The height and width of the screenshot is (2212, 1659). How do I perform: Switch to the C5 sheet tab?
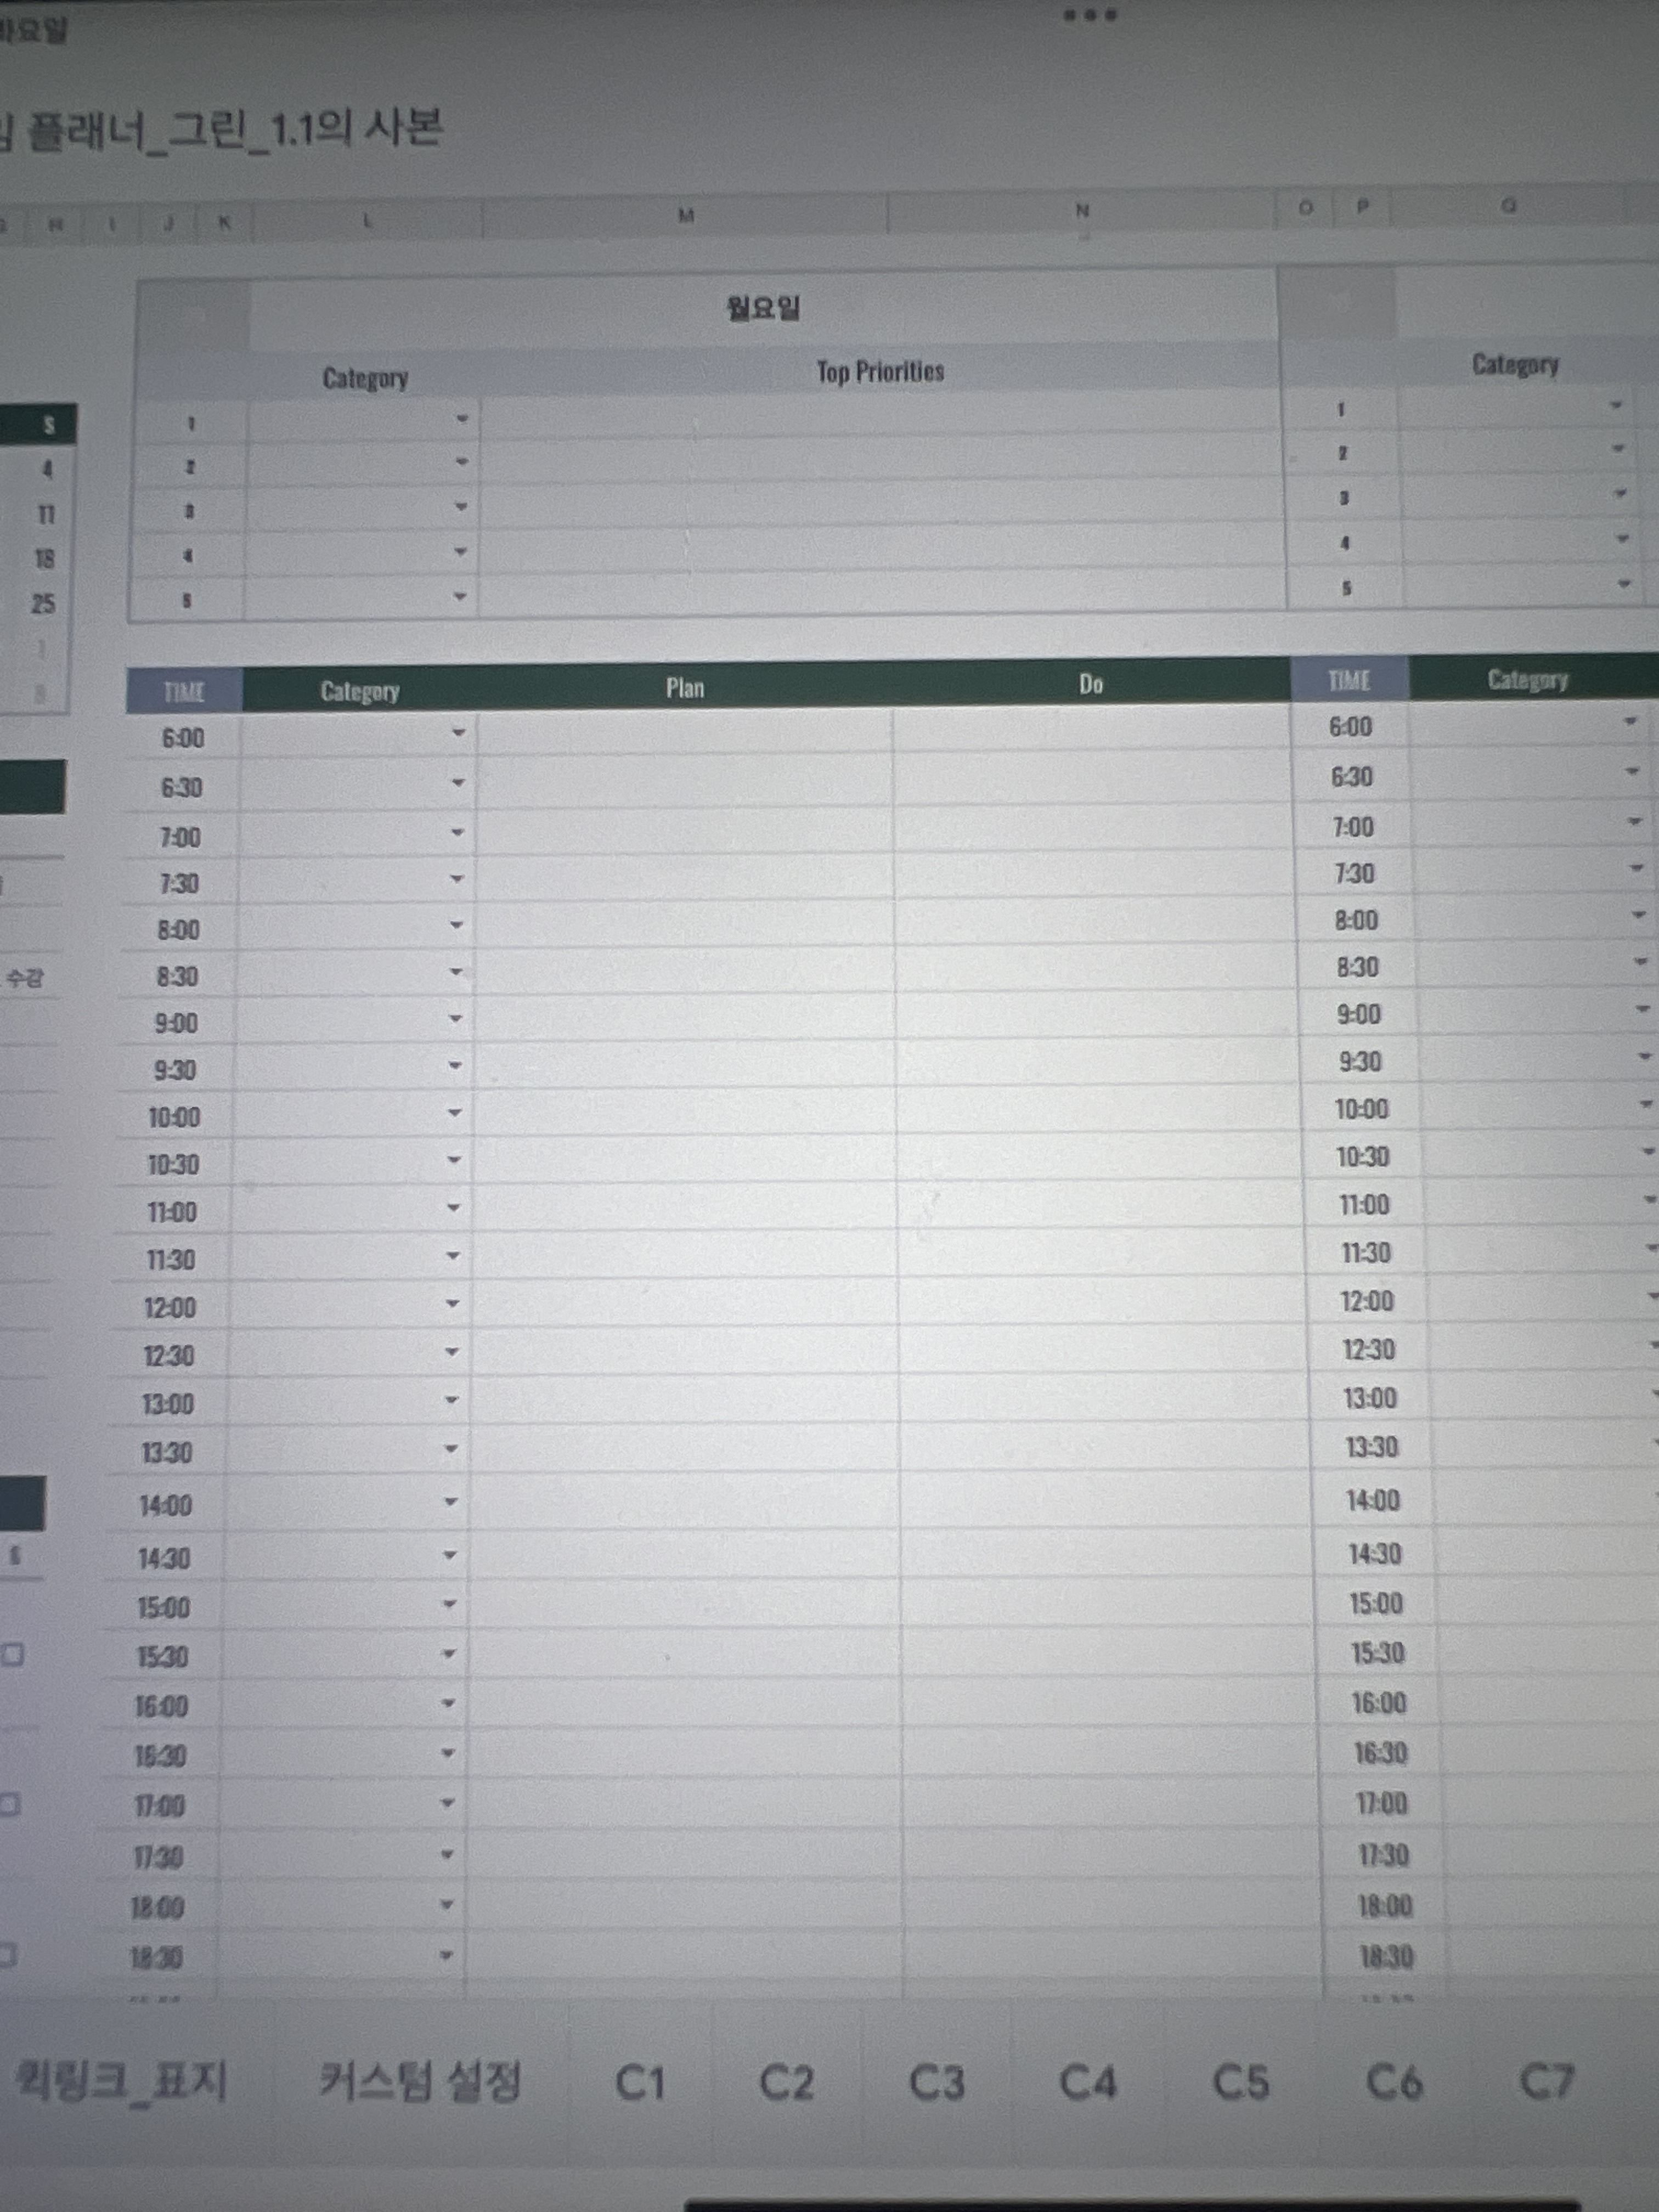tap(1241, 2083)
